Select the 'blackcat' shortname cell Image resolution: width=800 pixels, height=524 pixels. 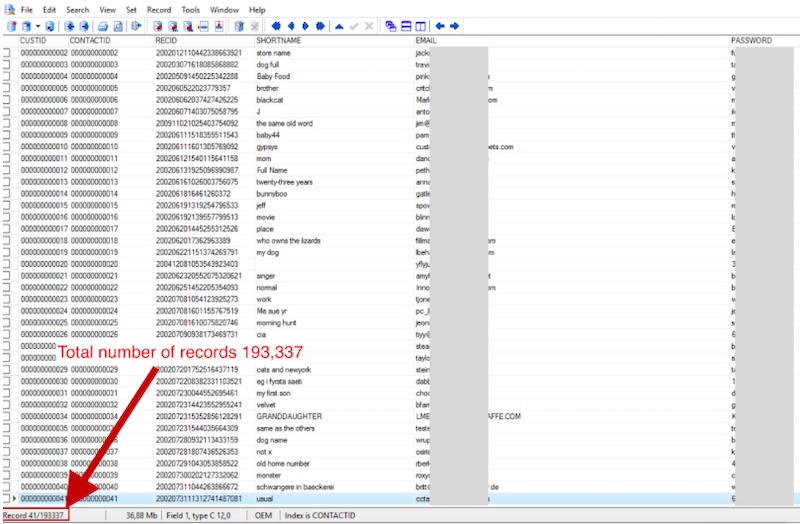pyautogui.click(x=334, y=99)
